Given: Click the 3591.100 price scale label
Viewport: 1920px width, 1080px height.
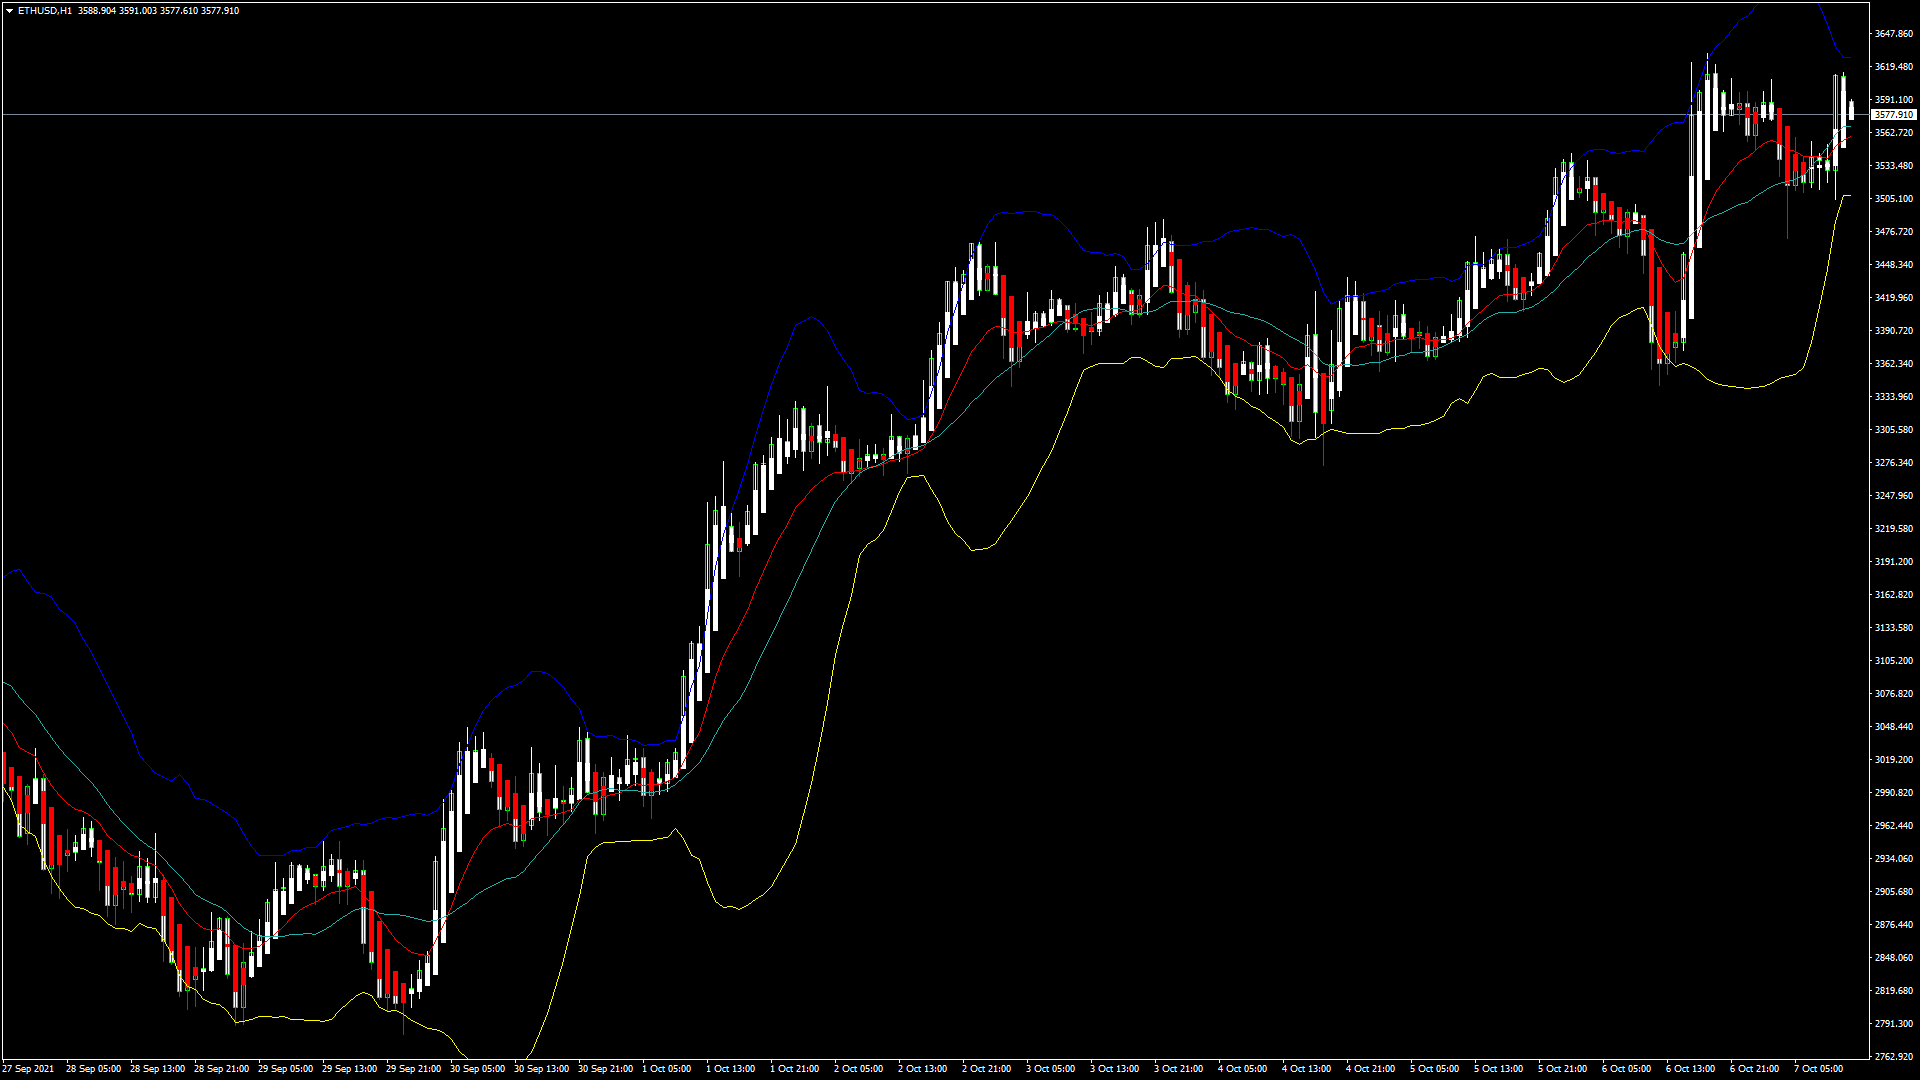Looking at the screenshot, I should (x=1893, y=100).
